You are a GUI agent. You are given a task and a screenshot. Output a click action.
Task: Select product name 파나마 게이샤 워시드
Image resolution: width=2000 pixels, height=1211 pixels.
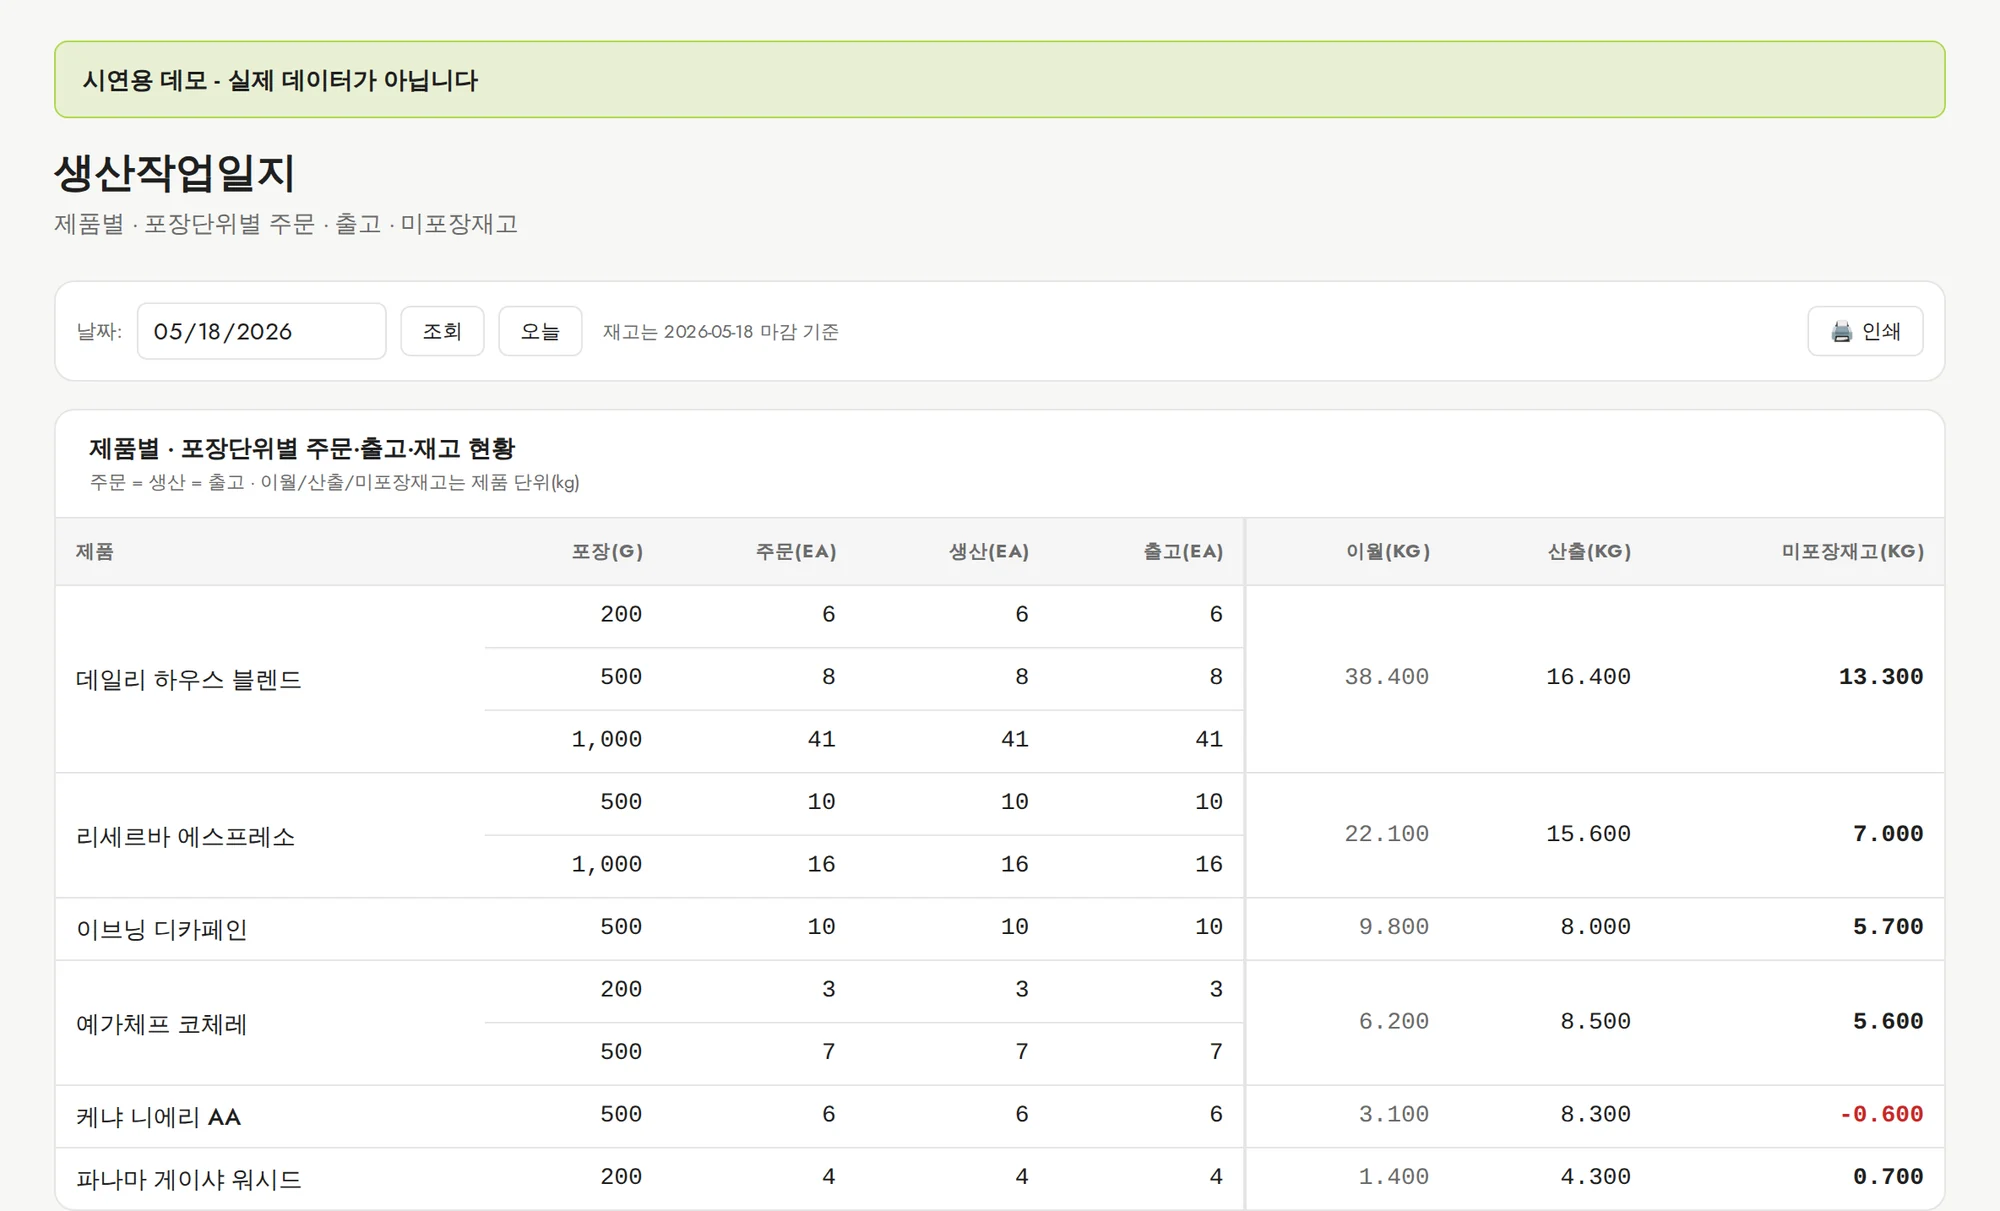point(189,1180)
